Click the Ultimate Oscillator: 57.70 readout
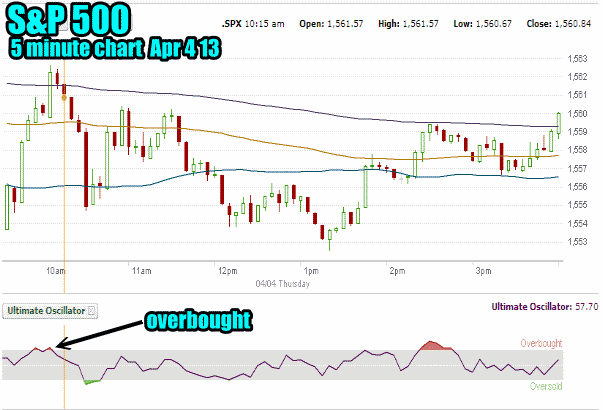603x410 pixels. [545, 307]
